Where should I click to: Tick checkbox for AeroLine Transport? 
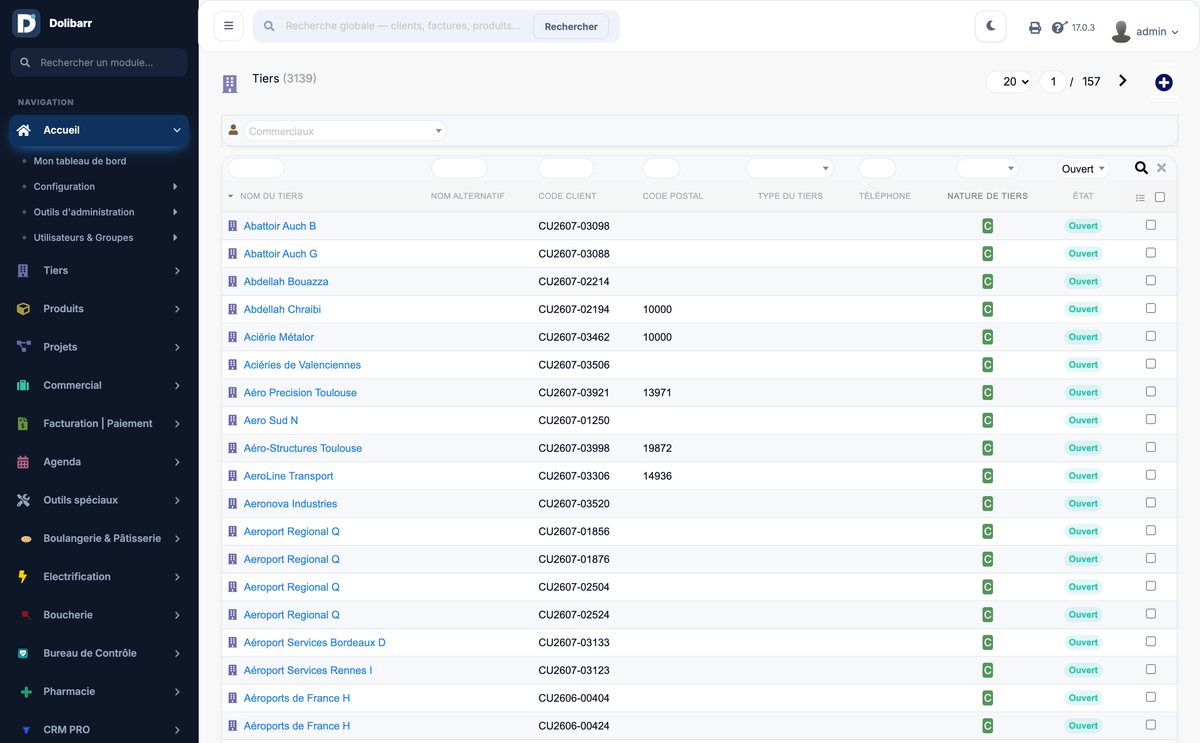[x=1151, y=475]
